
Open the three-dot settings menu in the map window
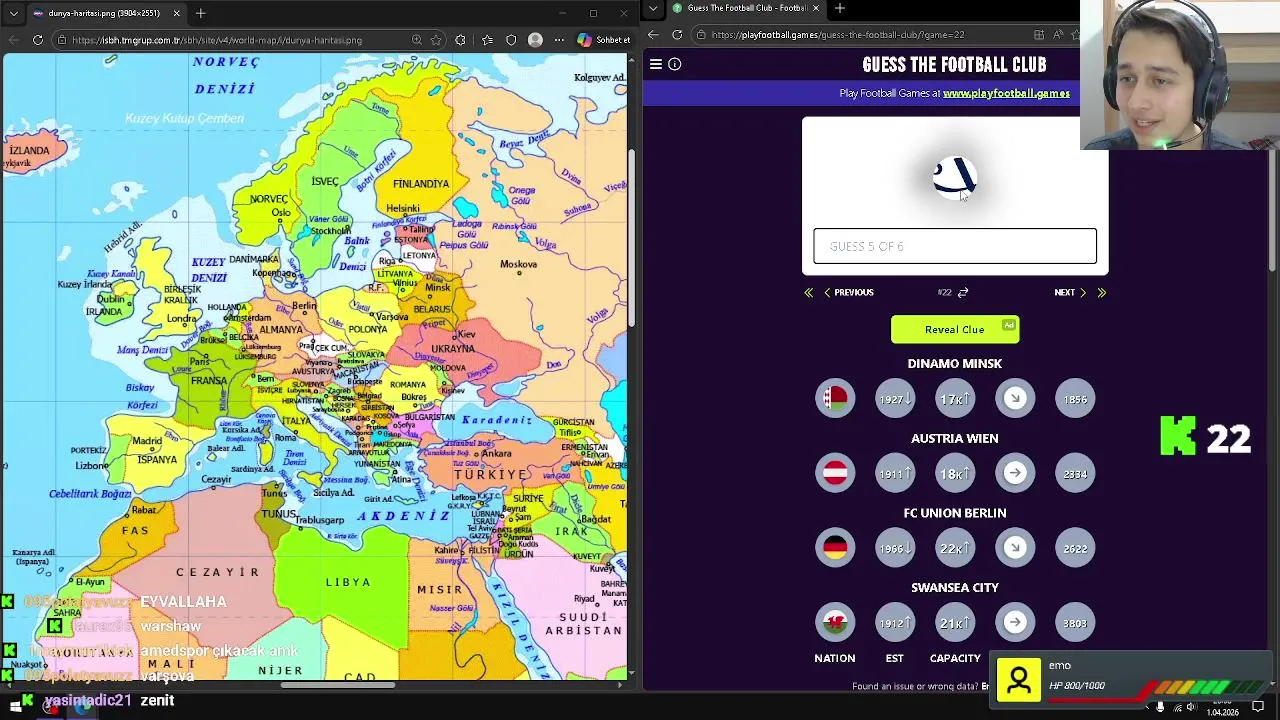point(559,40)
